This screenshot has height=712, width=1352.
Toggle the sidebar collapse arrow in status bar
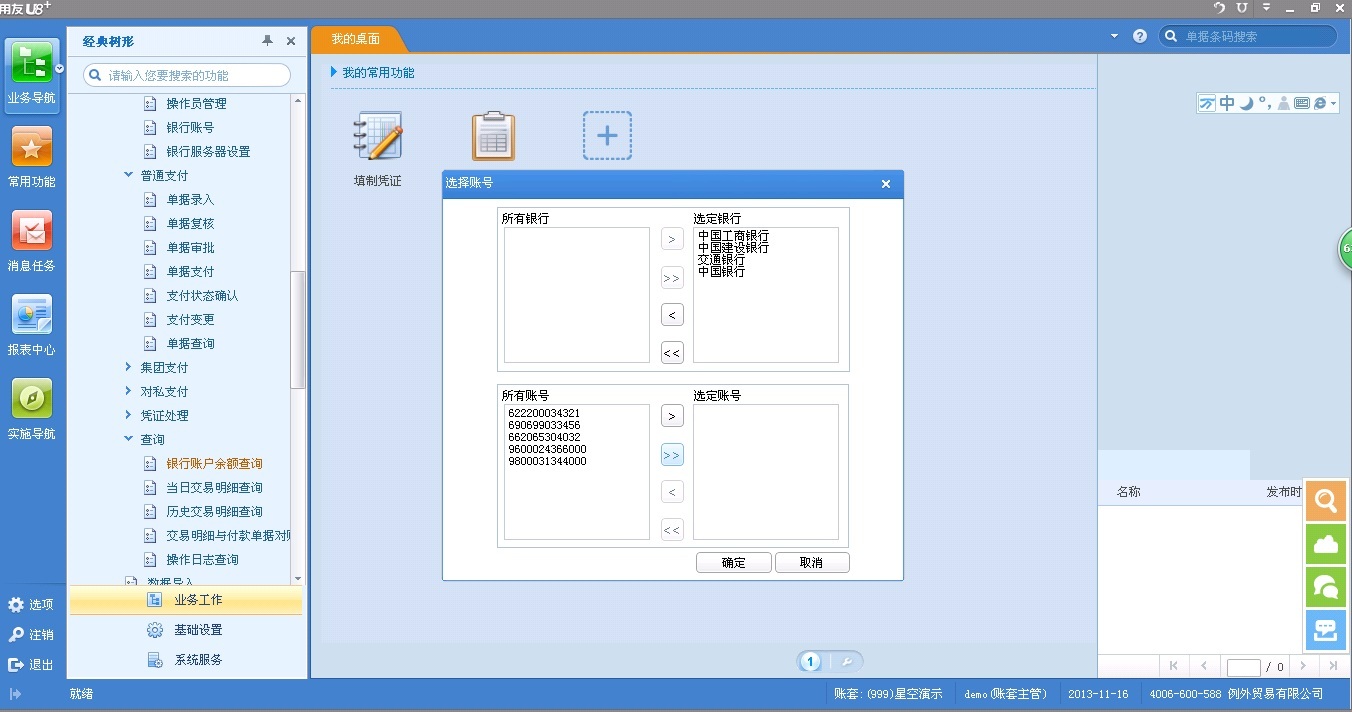click(x=15, y=694)
